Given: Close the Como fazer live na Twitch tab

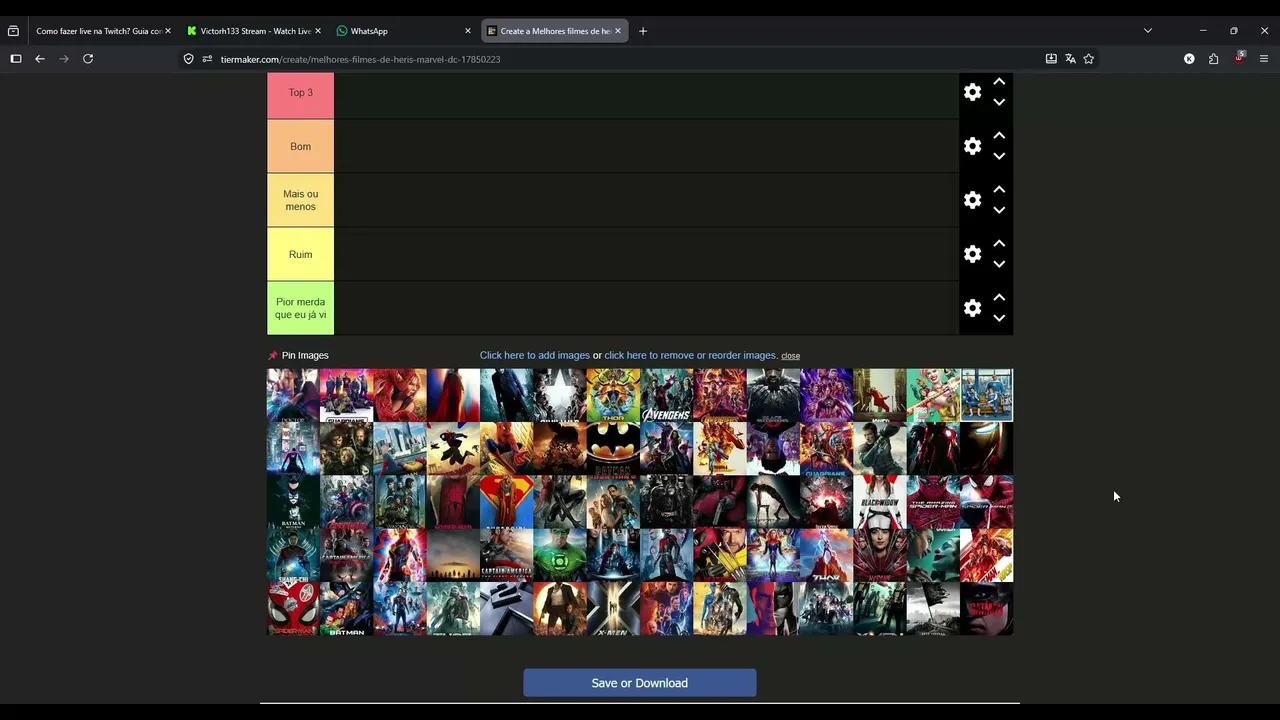Looking at the screenshot, I should tap(168, 31).
